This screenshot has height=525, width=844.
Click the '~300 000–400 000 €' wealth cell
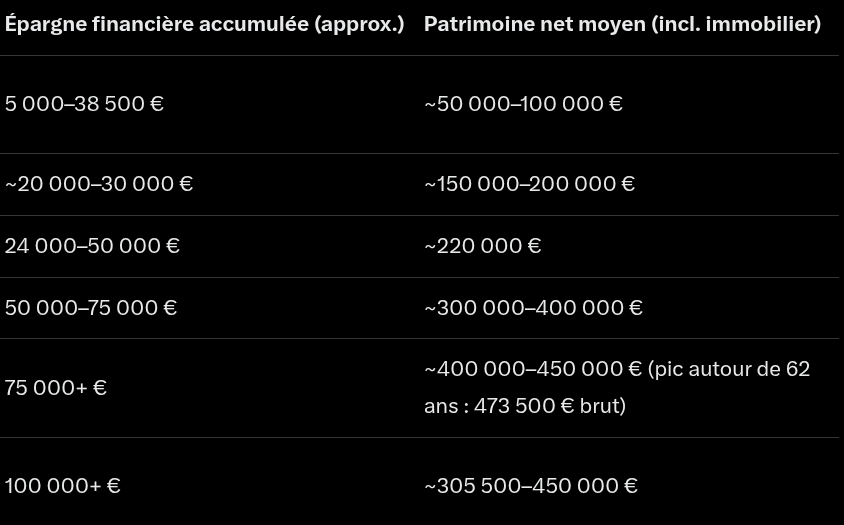pos(533,308)
